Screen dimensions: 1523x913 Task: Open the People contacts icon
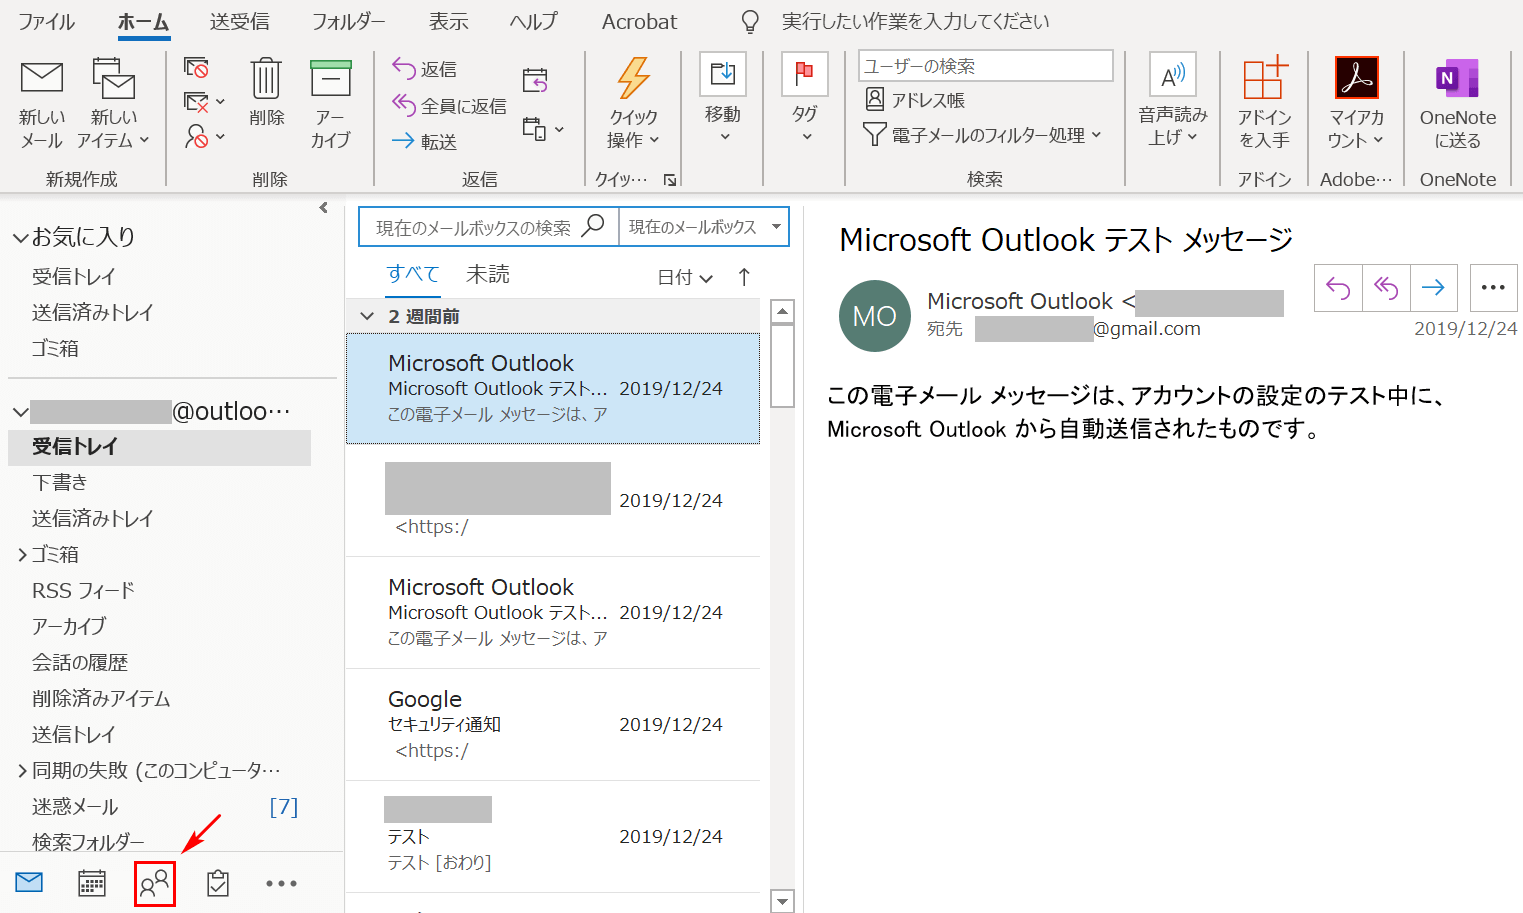(155, 883)
